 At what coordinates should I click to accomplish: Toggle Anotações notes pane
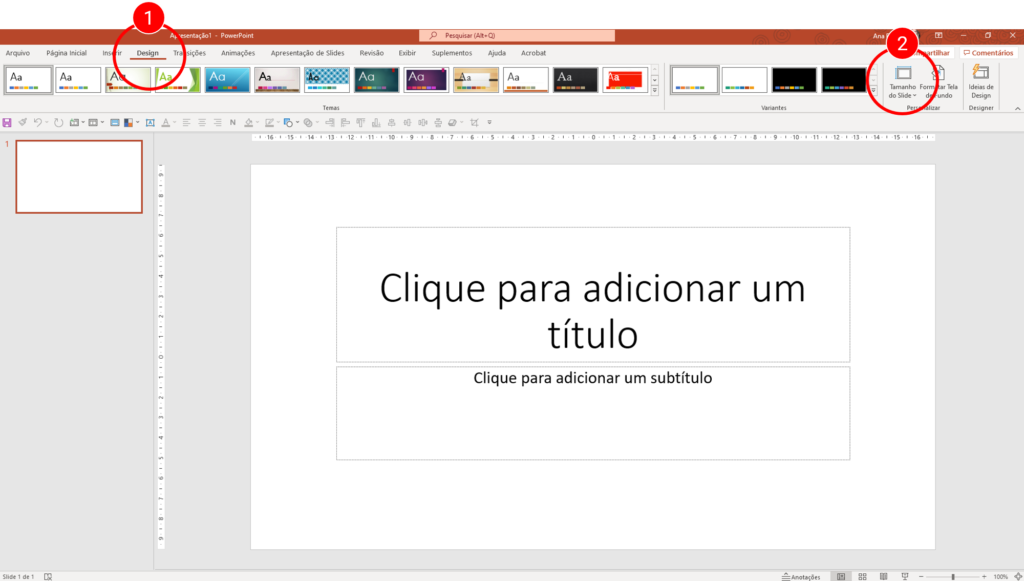[x=799, y=576]
